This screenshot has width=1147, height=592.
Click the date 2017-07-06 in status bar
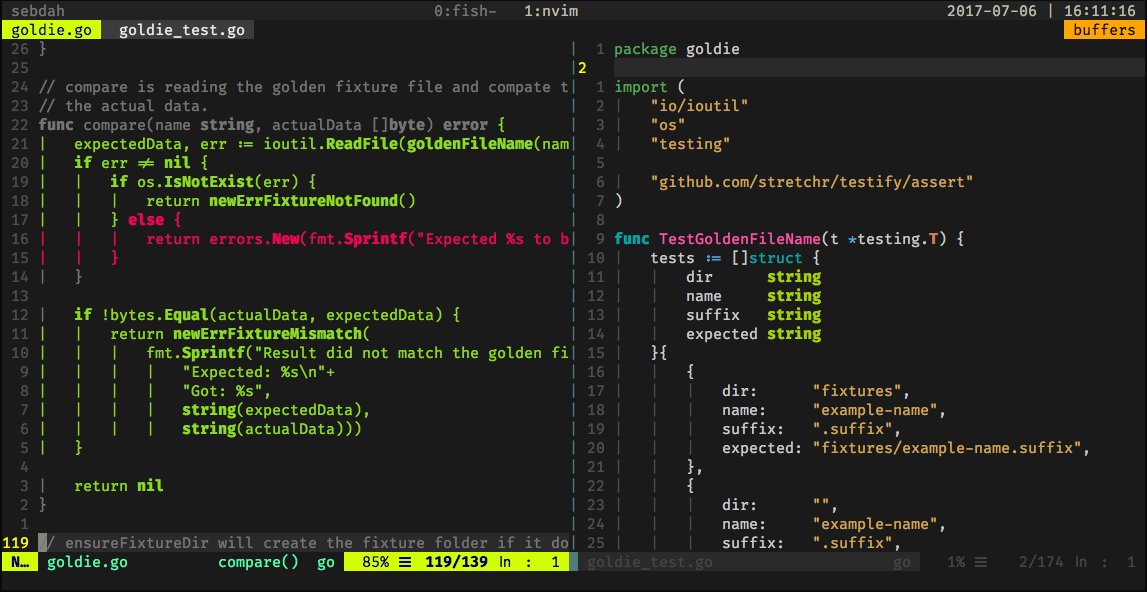coord(992,11)
